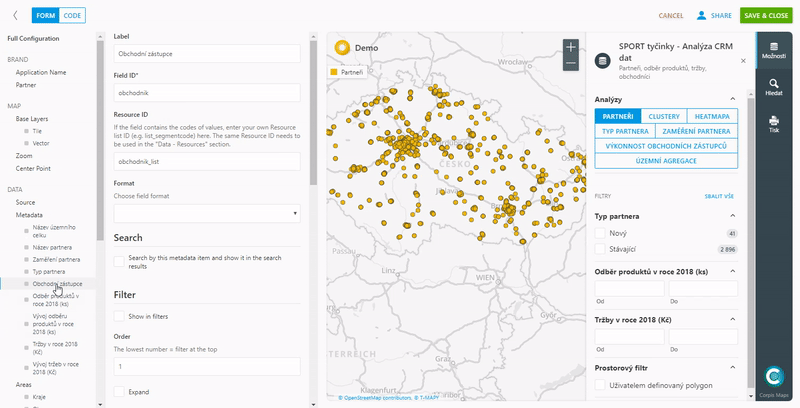The height and width of the screenshot is (408, 800).
Task: Open the Format field dropdown
Action: point(207,213)
